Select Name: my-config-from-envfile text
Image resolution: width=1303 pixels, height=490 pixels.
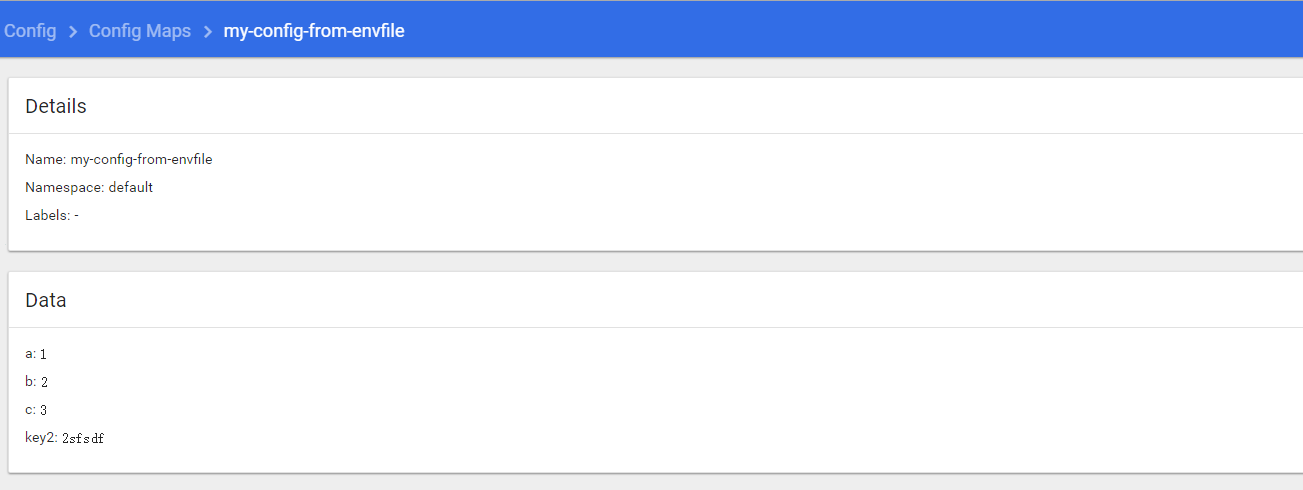pos(118,159)
